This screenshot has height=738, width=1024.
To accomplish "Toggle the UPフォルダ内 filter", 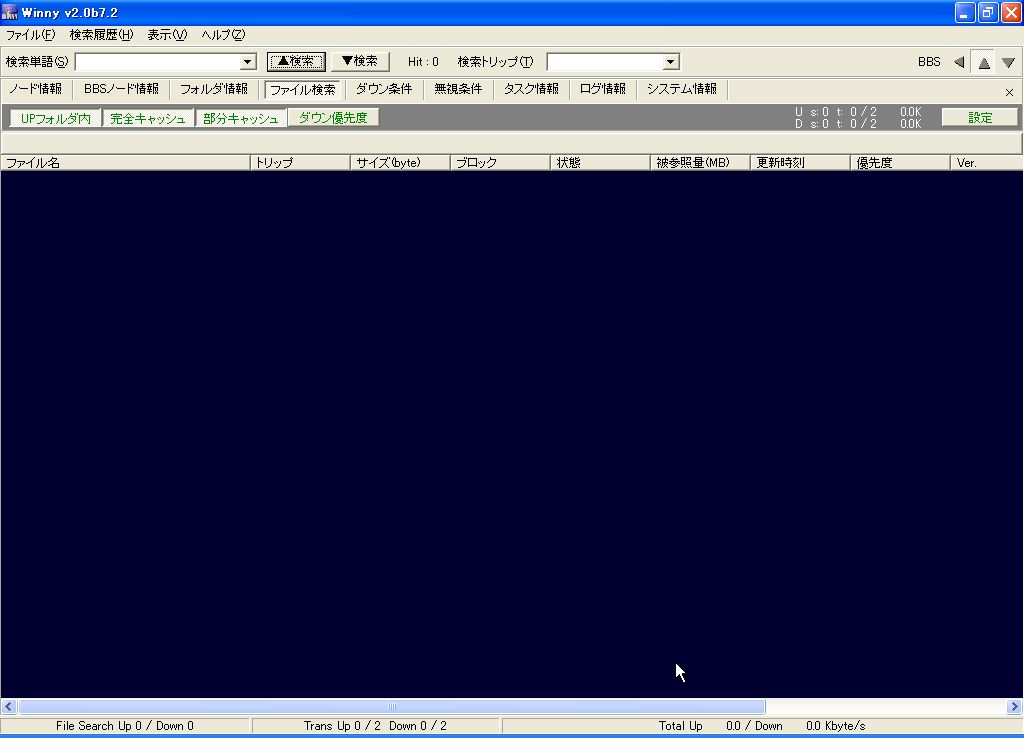I will pyautogui.click(x=56, y=118).
